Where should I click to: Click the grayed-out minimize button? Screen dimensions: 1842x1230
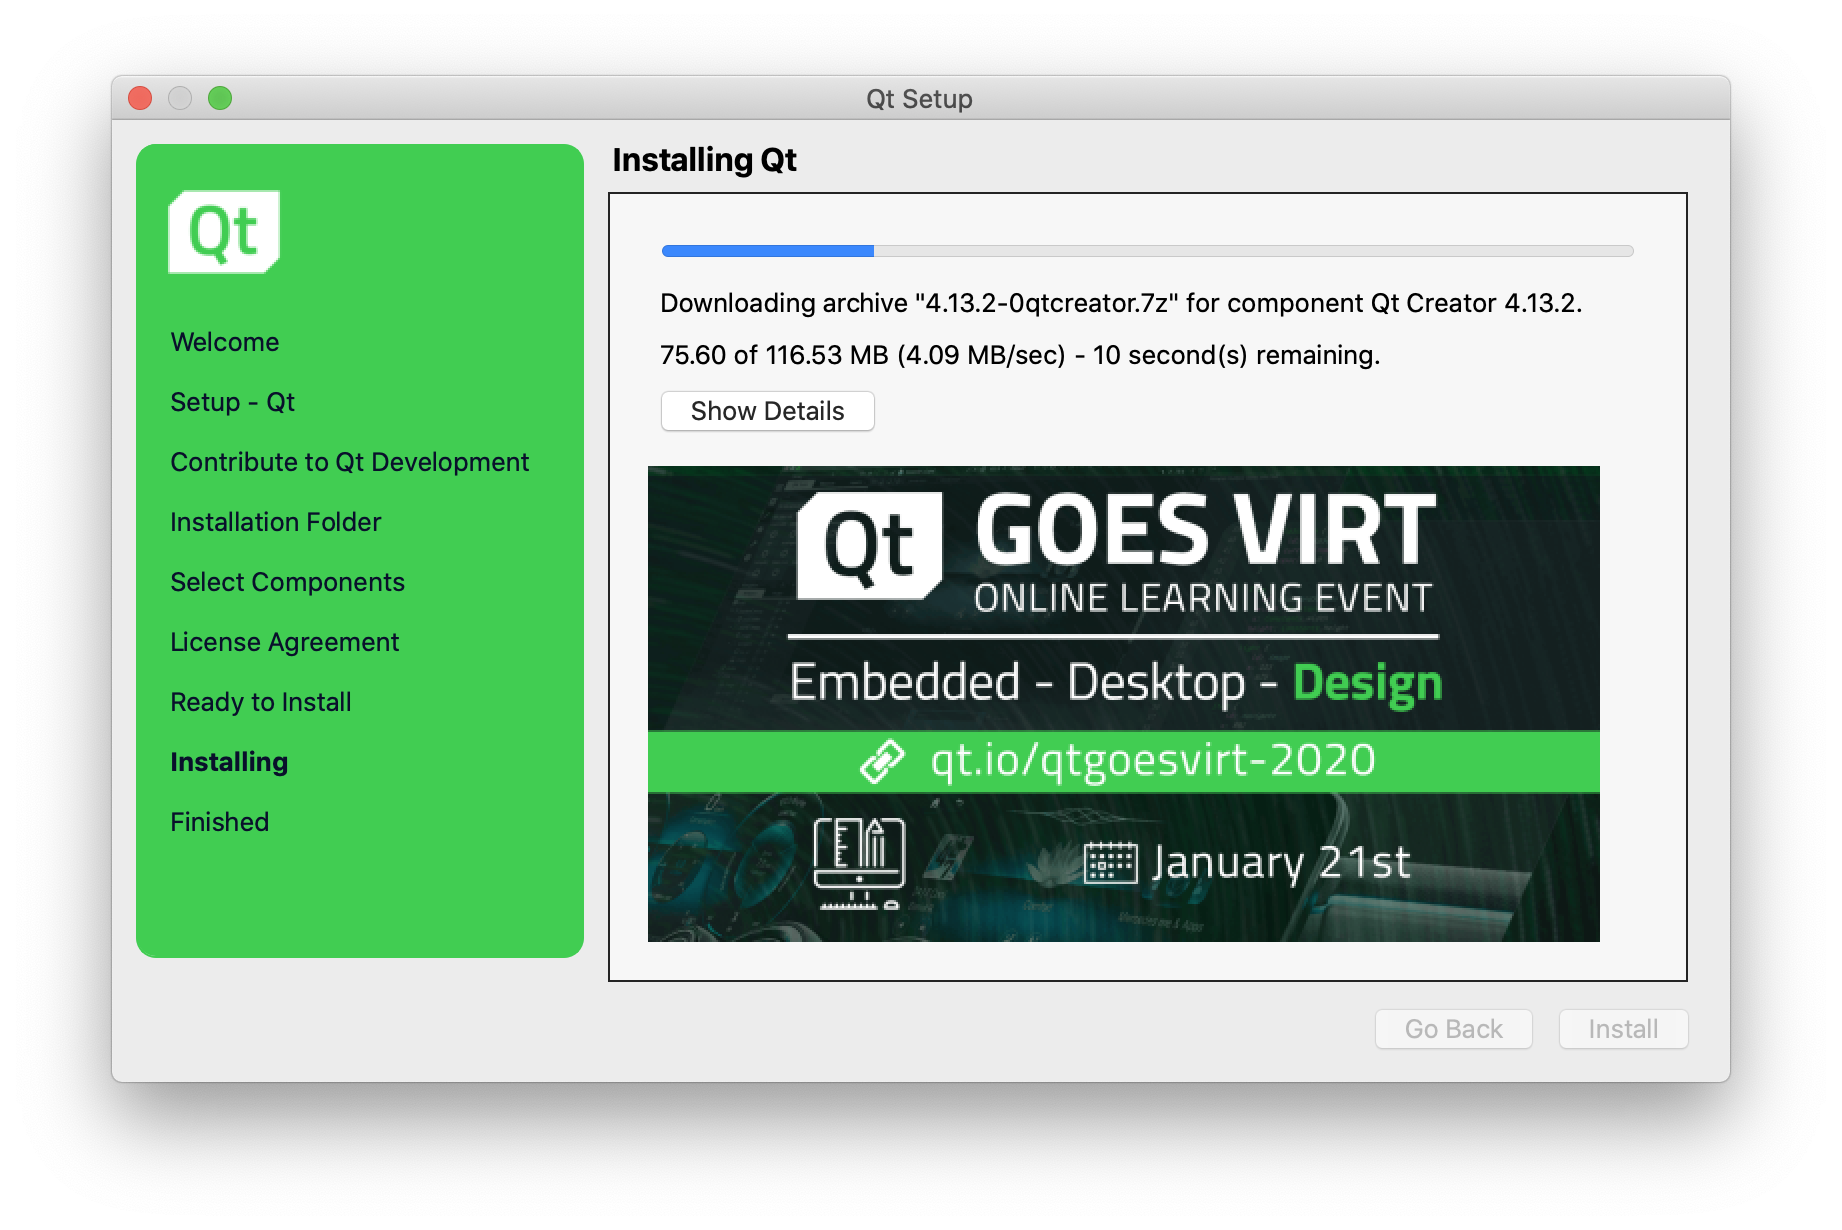180,98
